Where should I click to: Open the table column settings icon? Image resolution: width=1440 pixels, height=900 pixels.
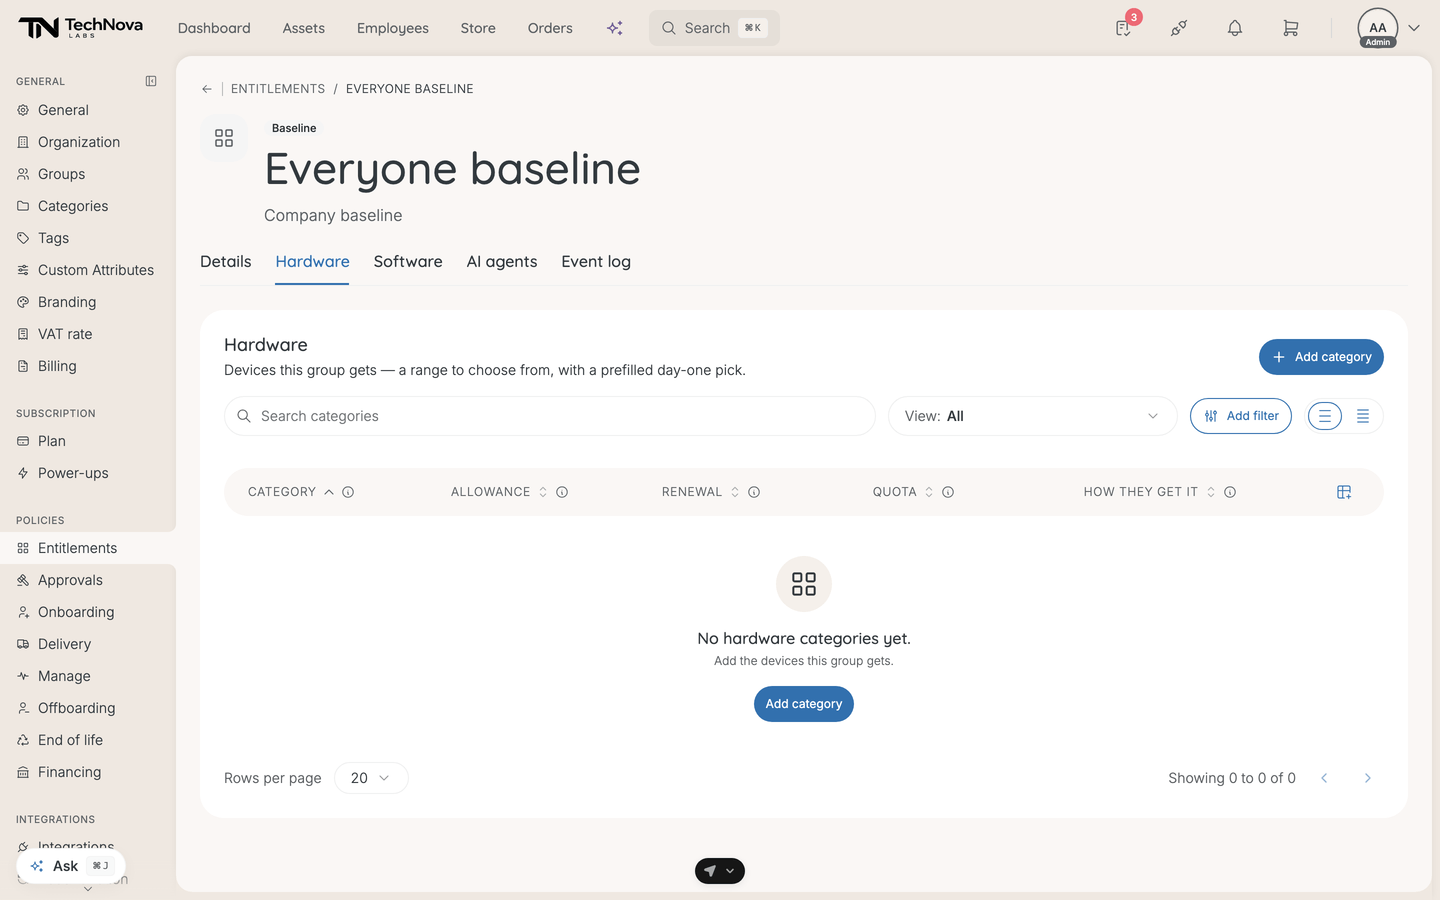[x=1344, y=492]
